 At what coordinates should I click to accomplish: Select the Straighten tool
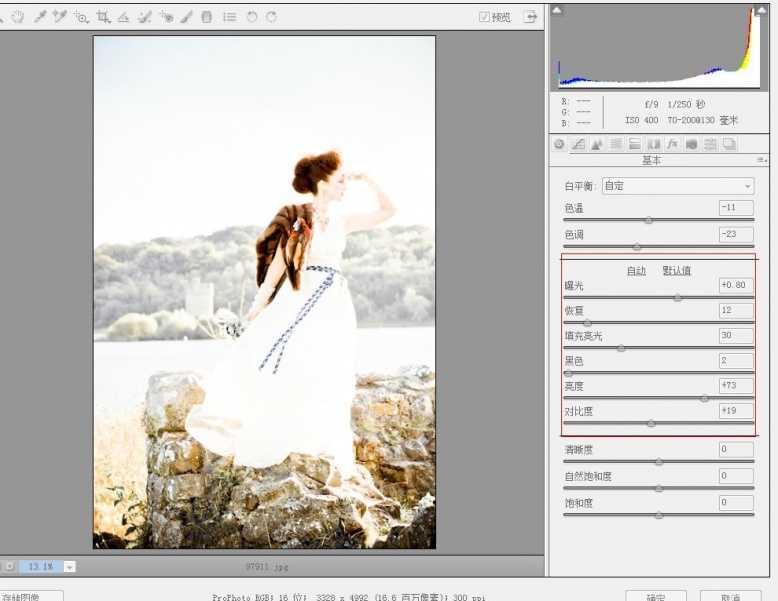pos(123,17)
